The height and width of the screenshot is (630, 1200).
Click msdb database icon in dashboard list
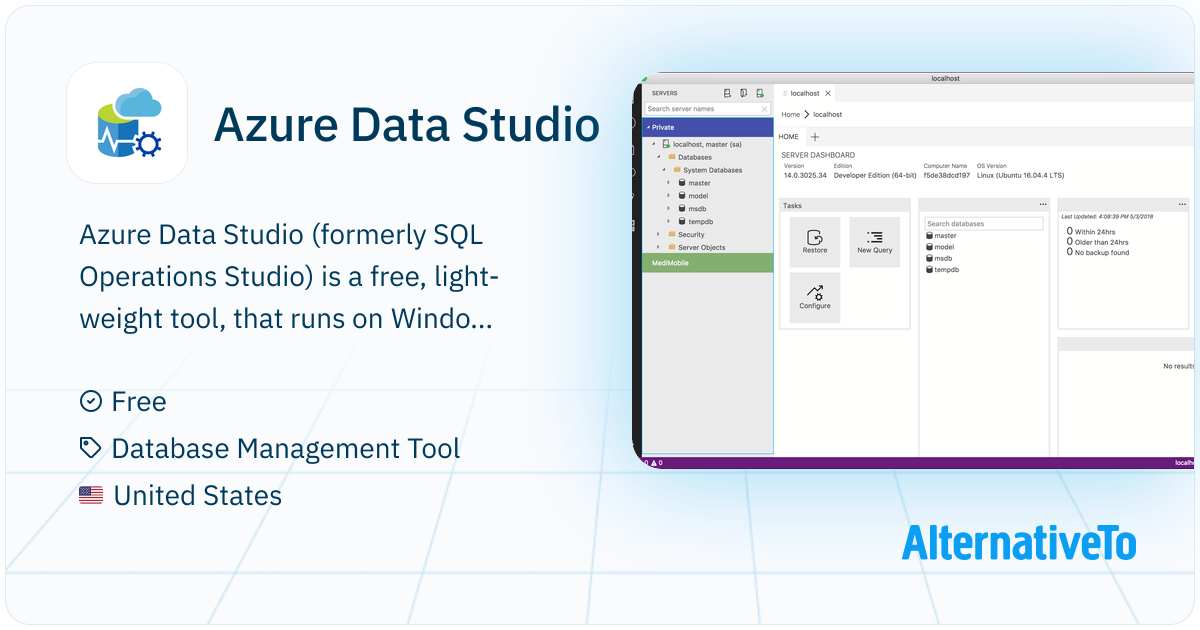(929, 258)
